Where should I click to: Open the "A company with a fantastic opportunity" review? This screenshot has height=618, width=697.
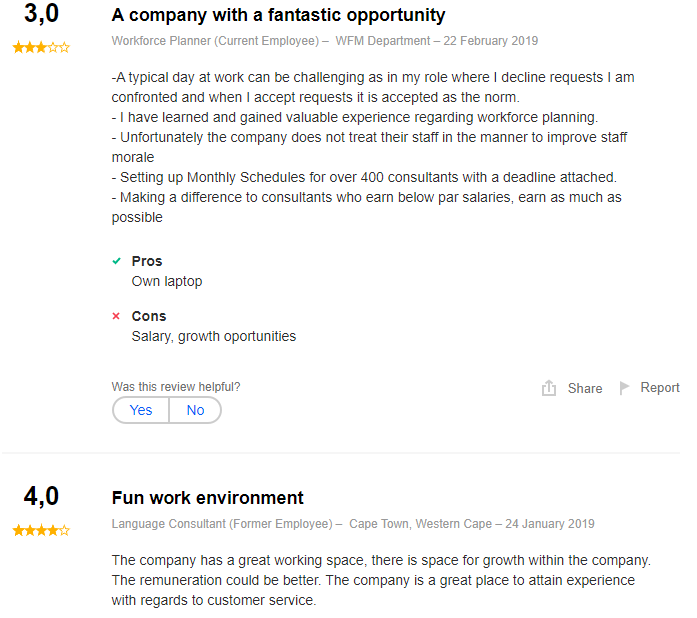point(279,16)
